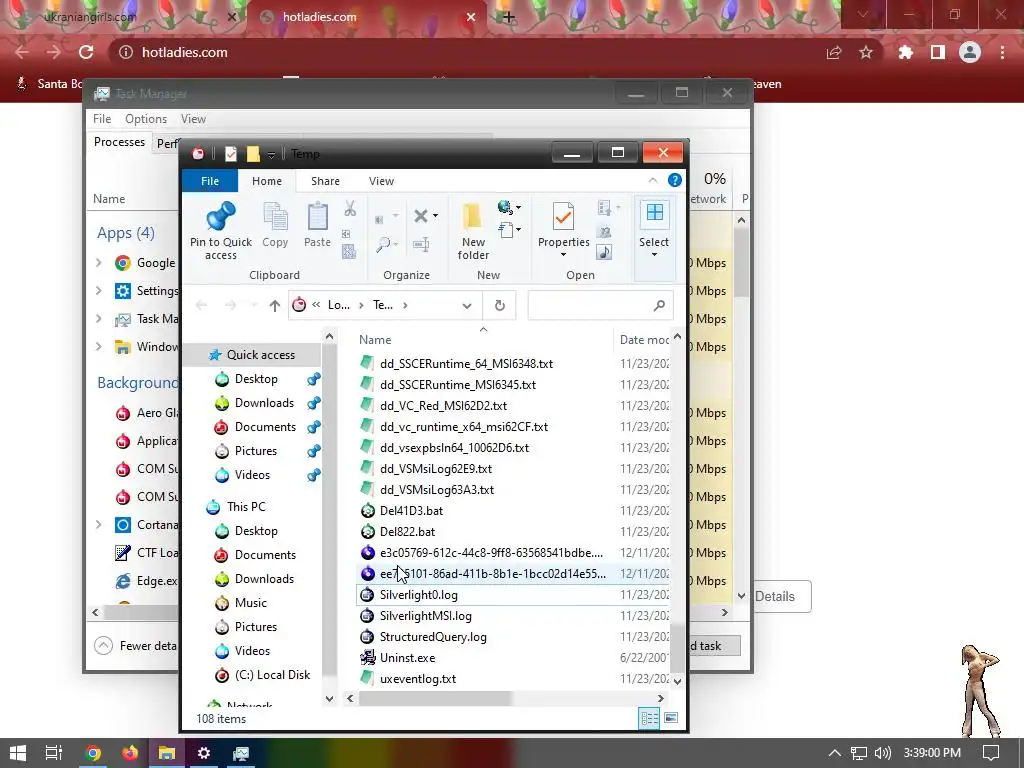Open the File ribbon tab
Image resolution: width=1024 pixels, height=768 pixels.
pyautogui.click(x=210, y=181)
